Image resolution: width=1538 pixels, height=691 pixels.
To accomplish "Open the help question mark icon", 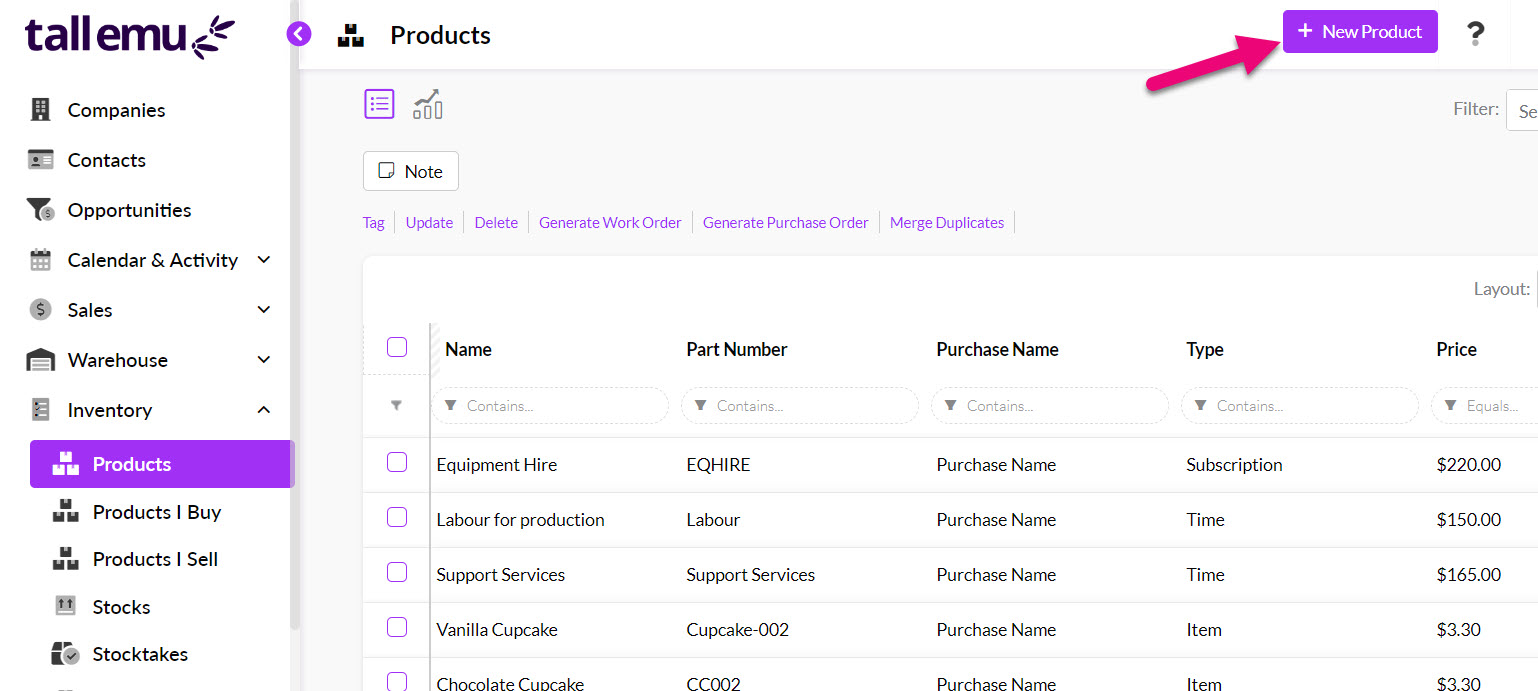I will click(x=1475, y=34).
